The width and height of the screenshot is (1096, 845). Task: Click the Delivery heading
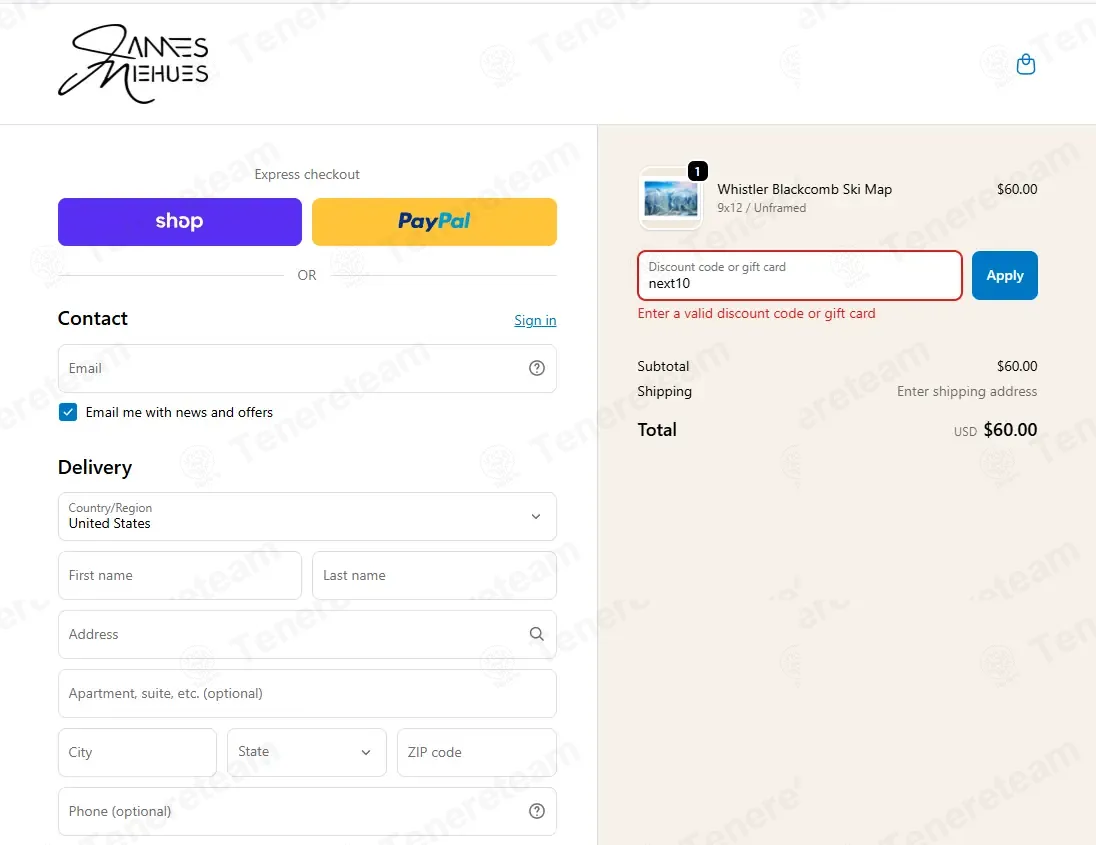(95, 467)
